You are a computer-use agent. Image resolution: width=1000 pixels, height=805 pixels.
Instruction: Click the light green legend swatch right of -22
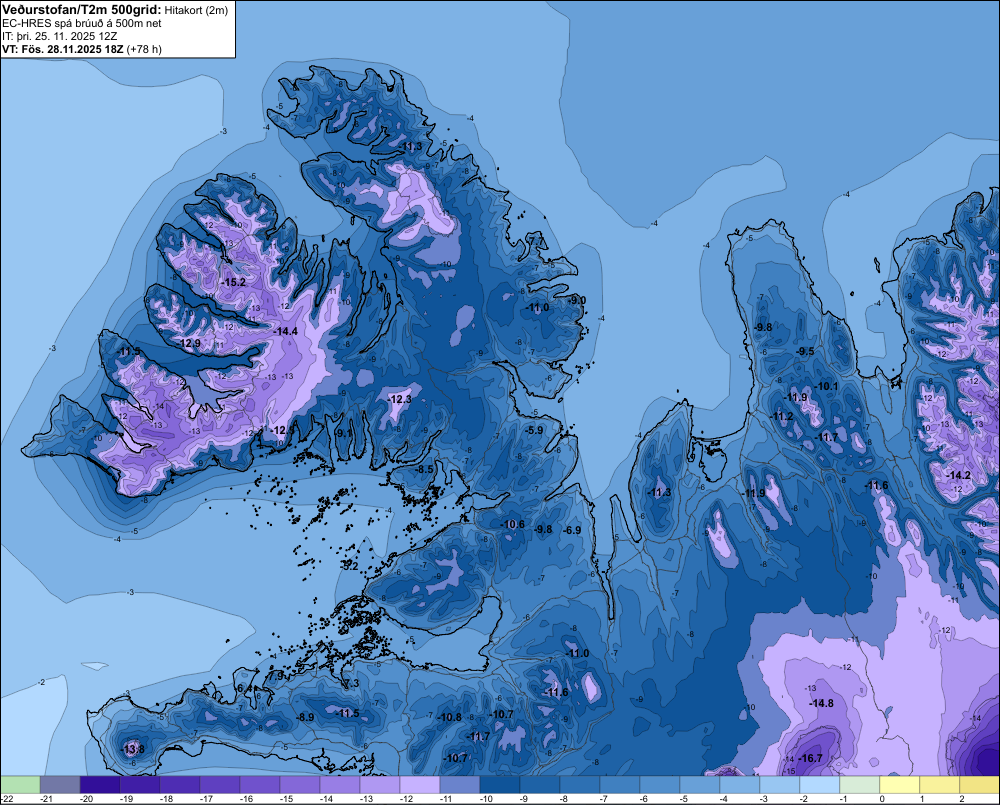[20, 784]
